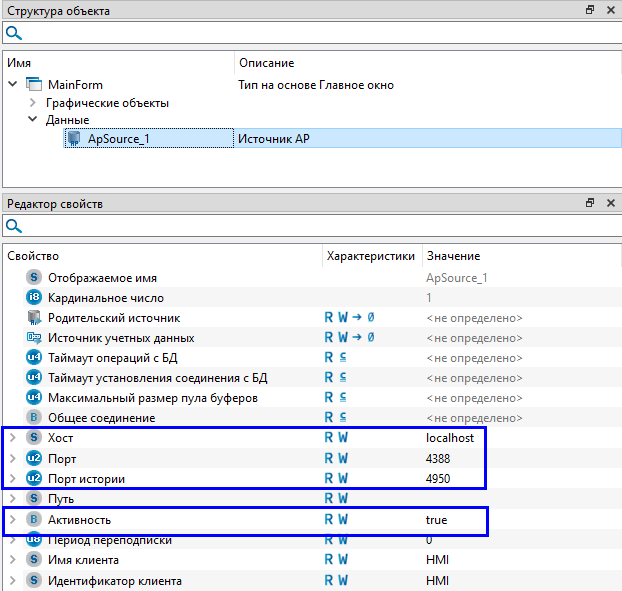Screen dimensions: 622x591
Task: Close the Редактор свойств panel
Action: [609, 203]
